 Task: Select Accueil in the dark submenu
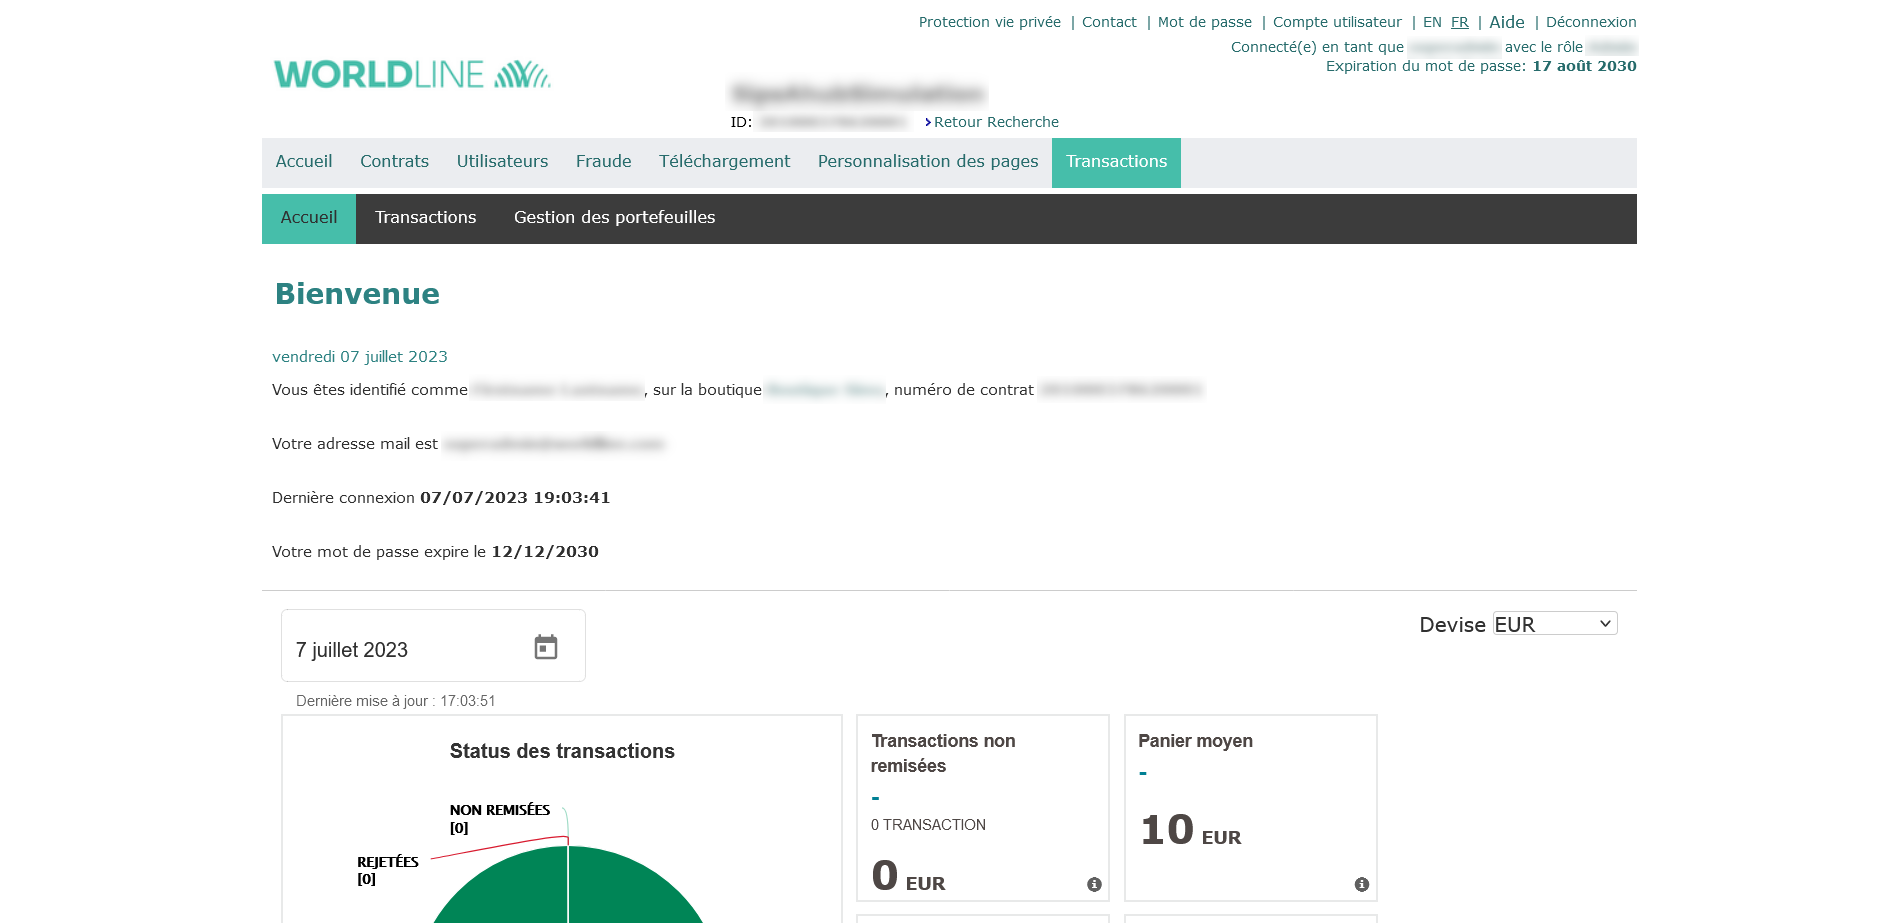[309, 218]
